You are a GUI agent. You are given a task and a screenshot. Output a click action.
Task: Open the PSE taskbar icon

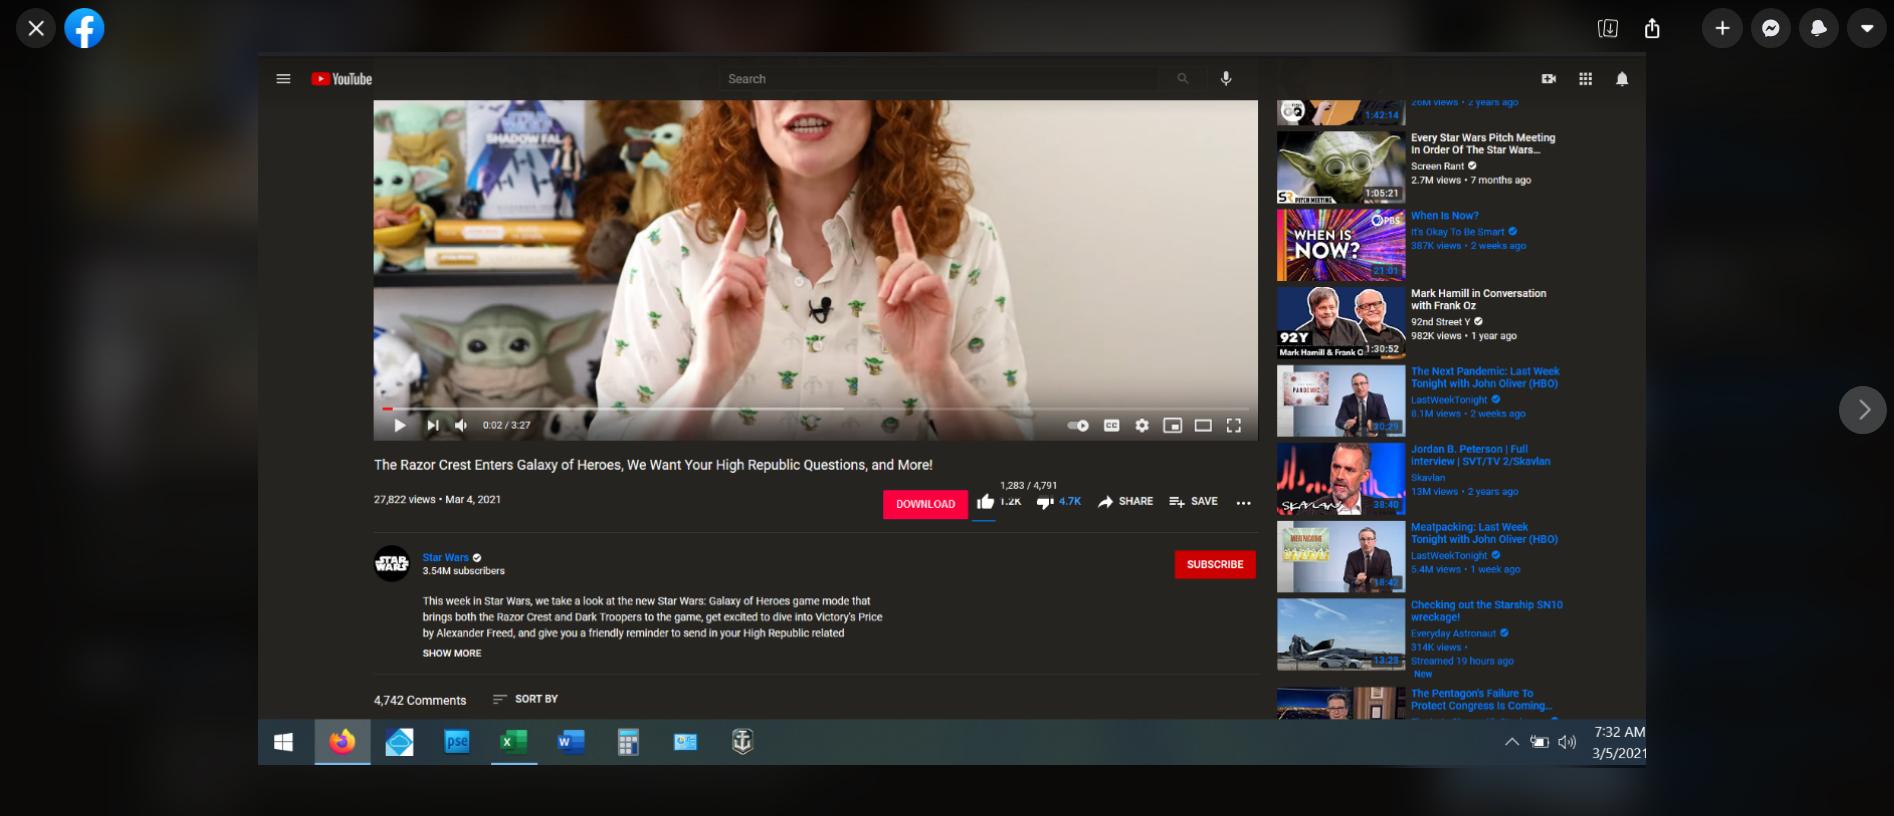(457, 742)
